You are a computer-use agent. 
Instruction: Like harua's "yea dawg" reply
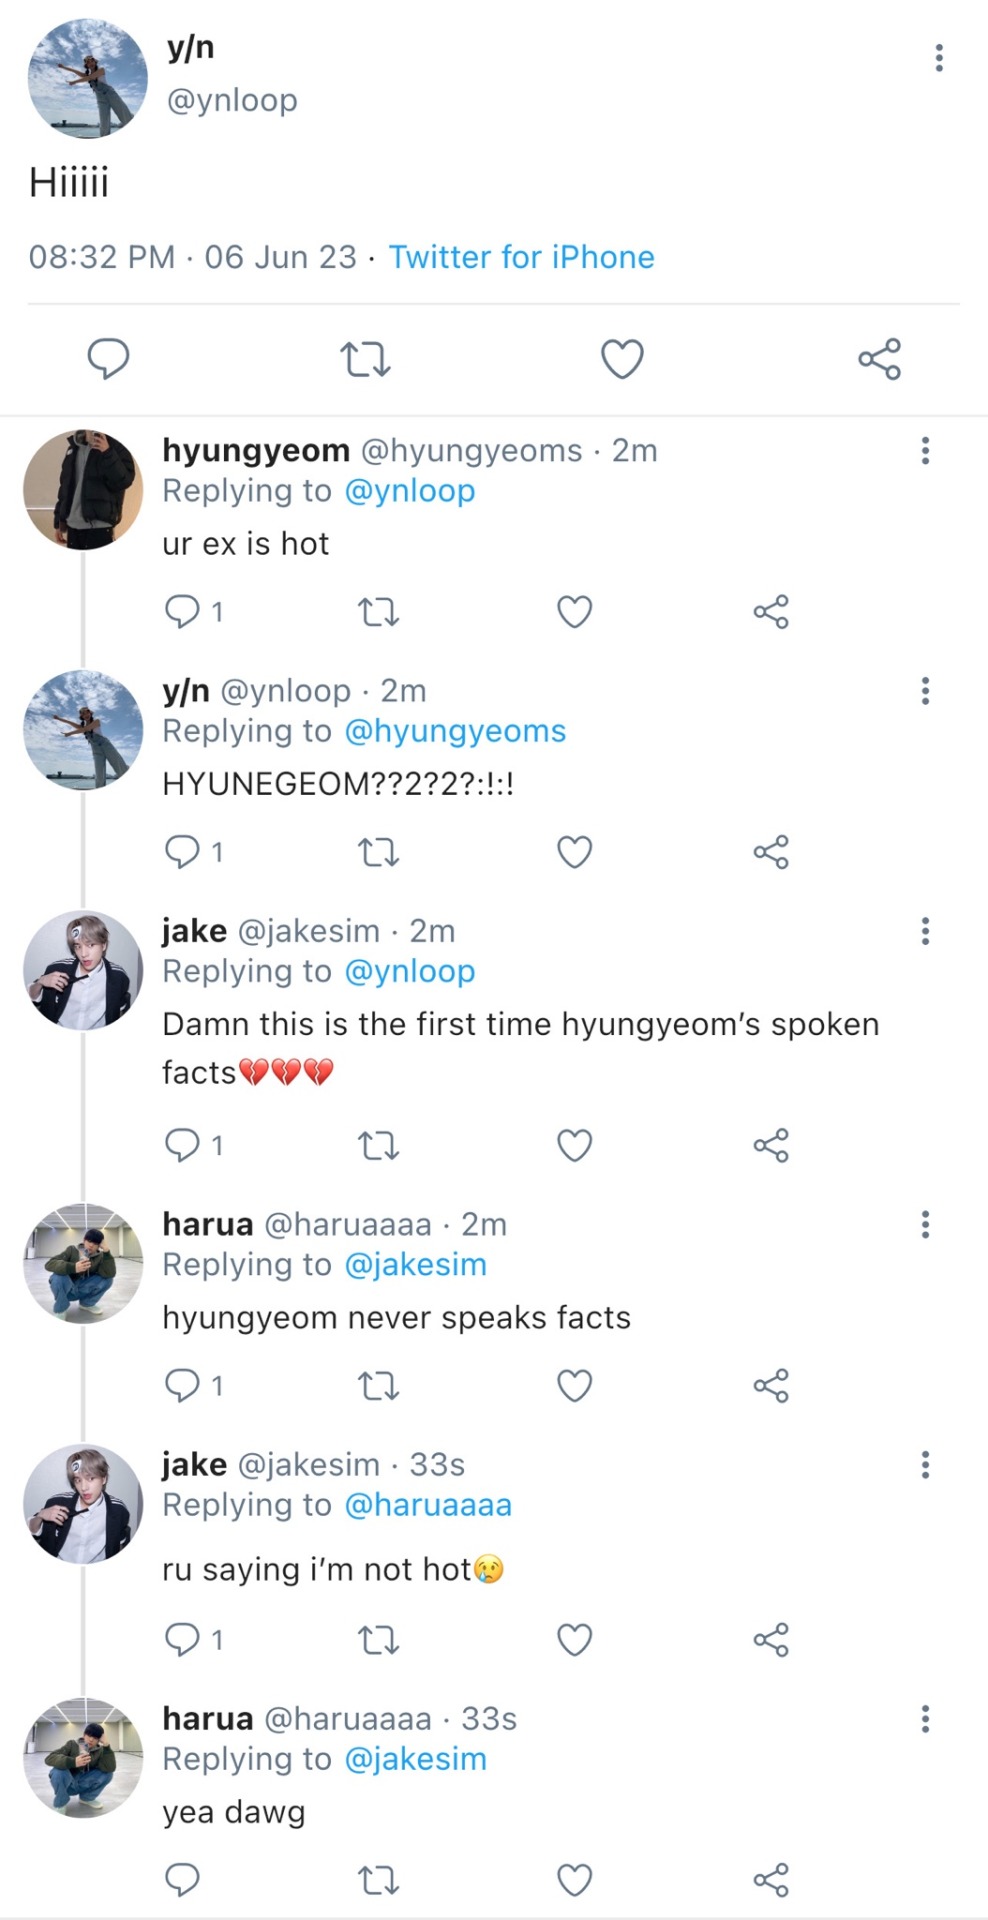coord(574,1880)
